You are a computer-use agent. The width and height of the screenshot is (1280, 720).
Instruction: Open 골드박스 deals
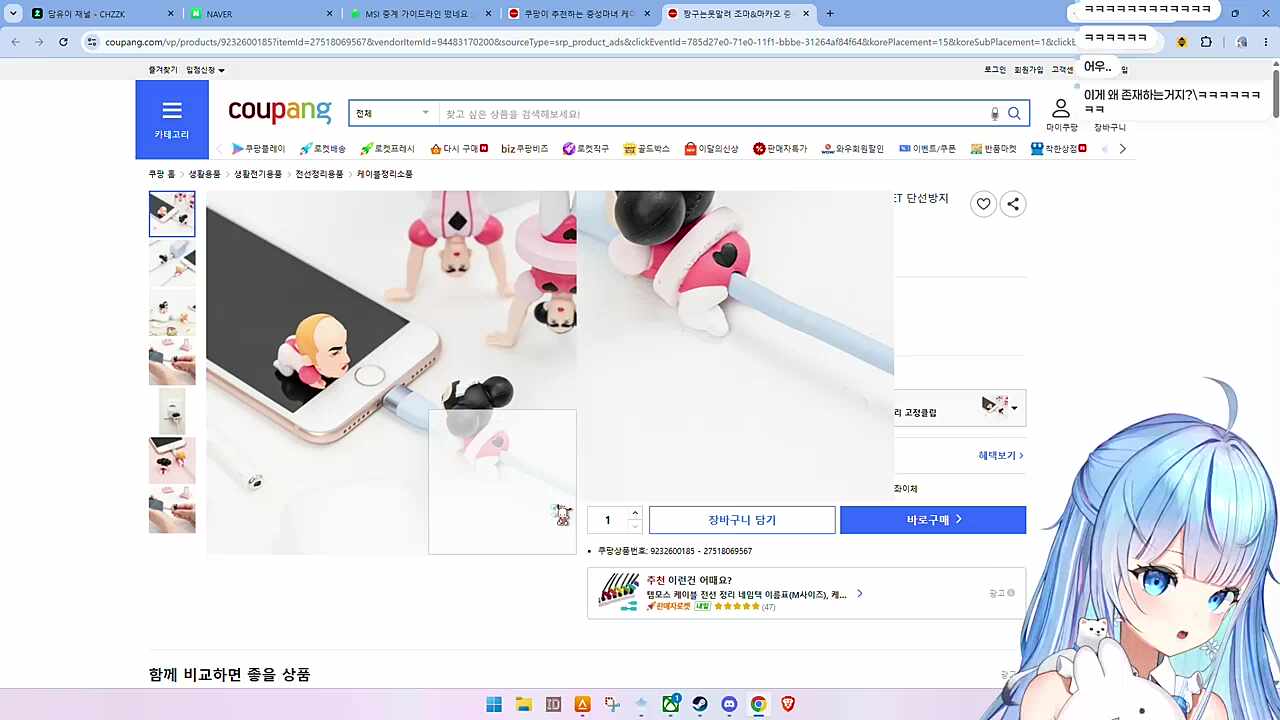click(x=647, y=149)
